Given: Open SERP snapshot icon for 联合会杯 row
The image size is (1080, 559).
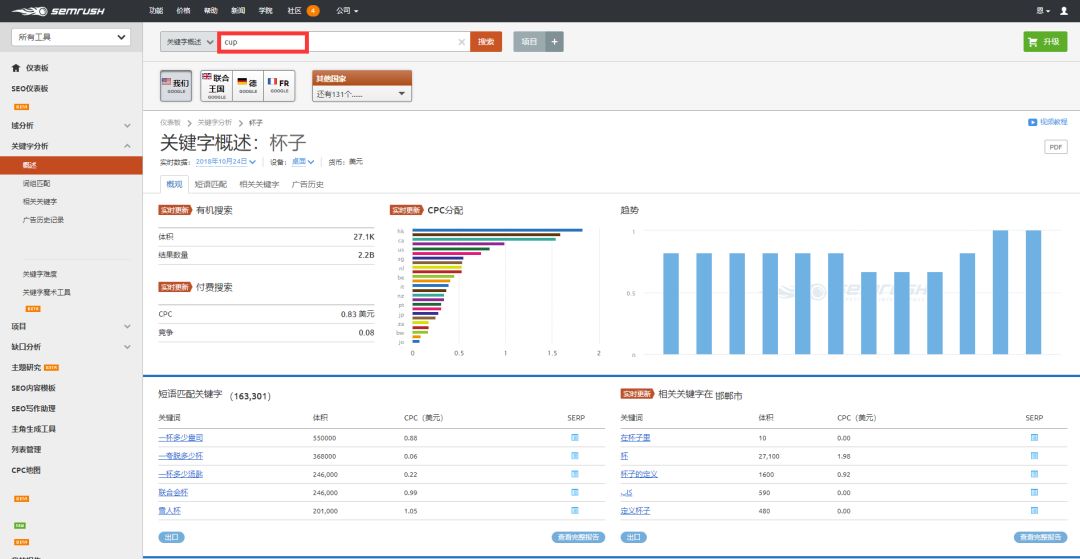Looking at the screenshot, I should [574, 492].
